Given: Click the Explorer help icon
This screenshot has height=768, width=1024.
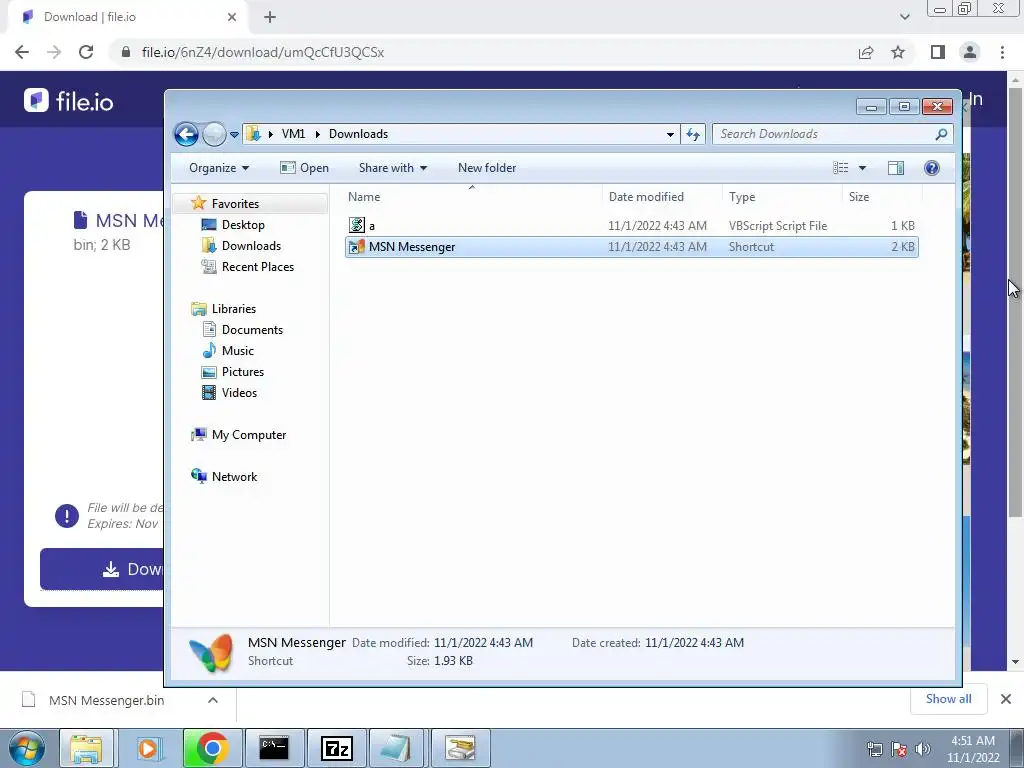Looking at the screenshot, I should pos(932,168).
